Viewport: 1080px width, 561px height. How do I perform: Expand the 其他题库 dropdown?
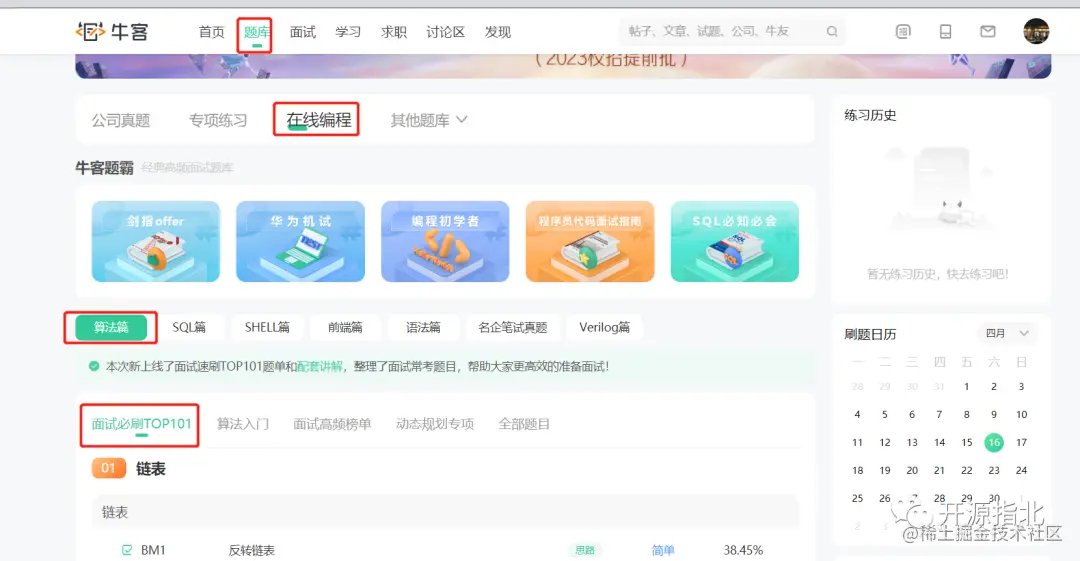(x=429, y=120)
